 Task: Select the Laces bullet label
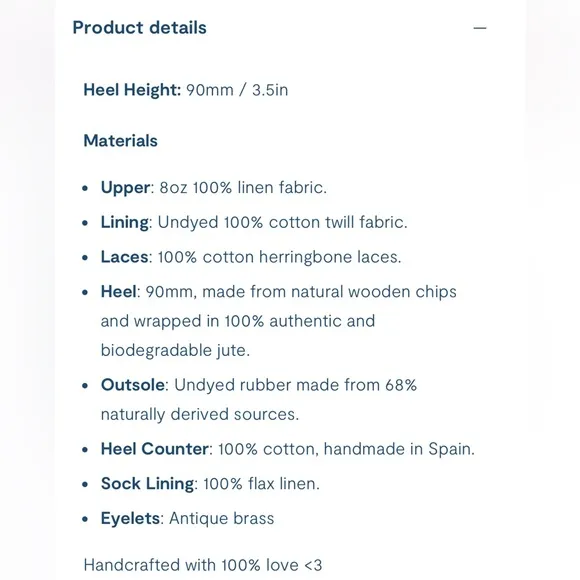point(124,257)
